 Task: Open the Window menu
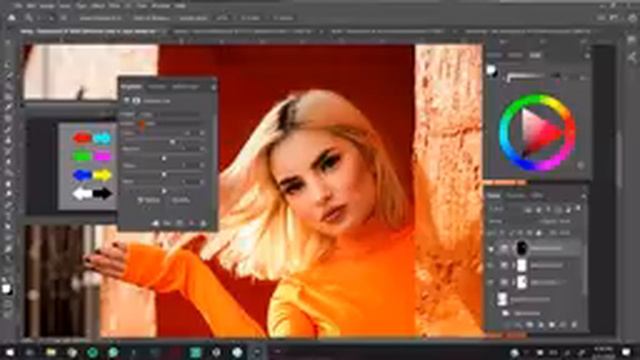pyautogui.click(x=160, y=6)
